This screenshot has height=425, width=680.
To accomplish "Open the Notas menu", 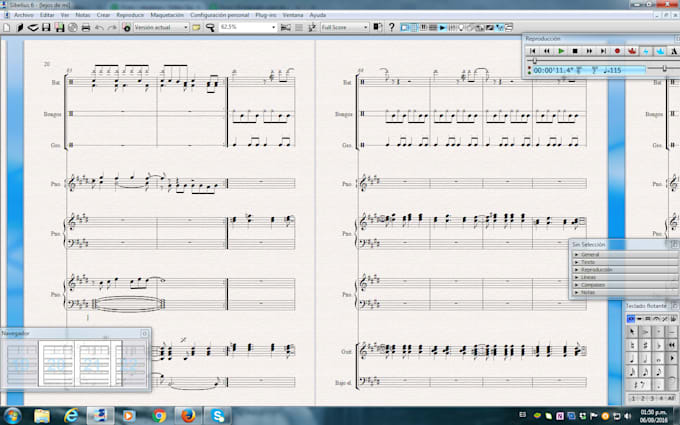I will [x=83, y=15].
